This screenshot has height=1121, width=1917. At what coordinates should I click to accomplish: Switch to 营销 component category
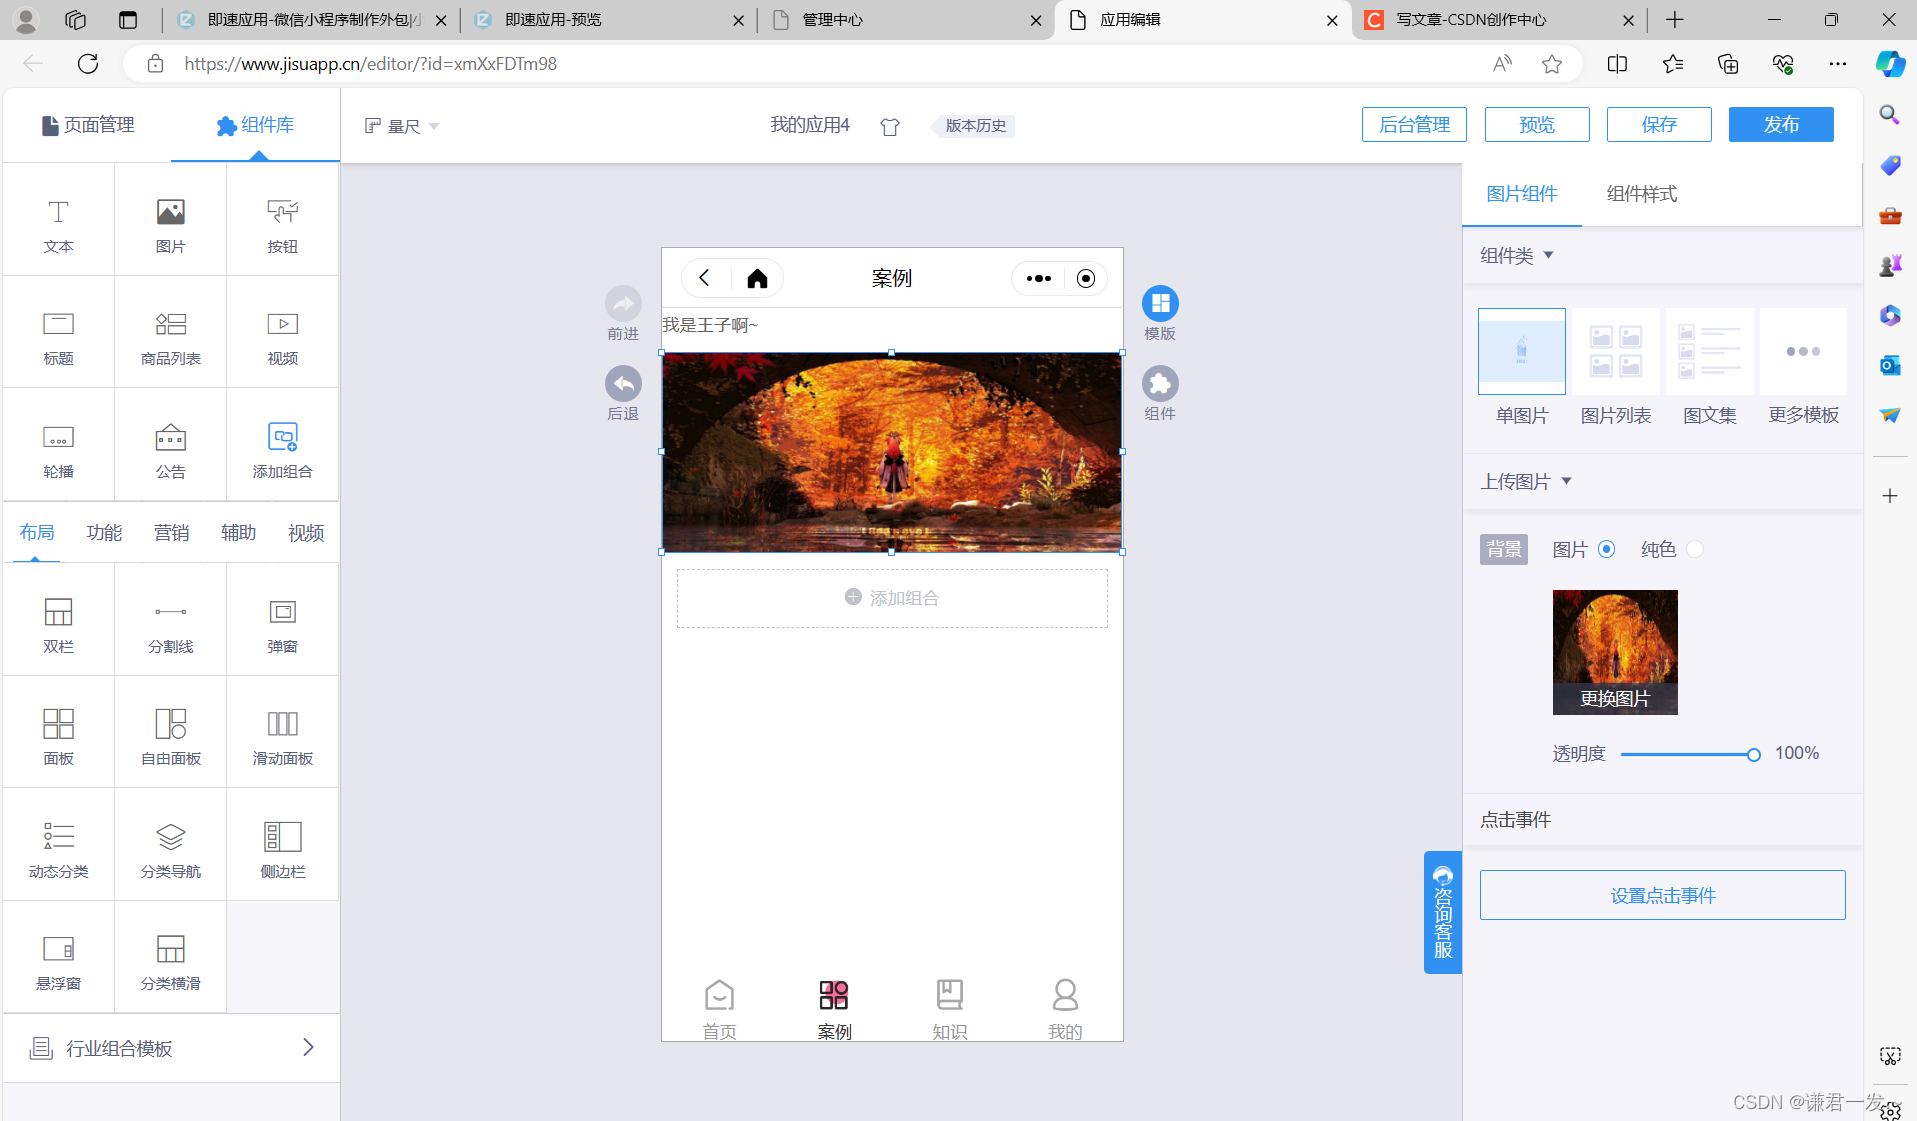(x=171, y=532)
